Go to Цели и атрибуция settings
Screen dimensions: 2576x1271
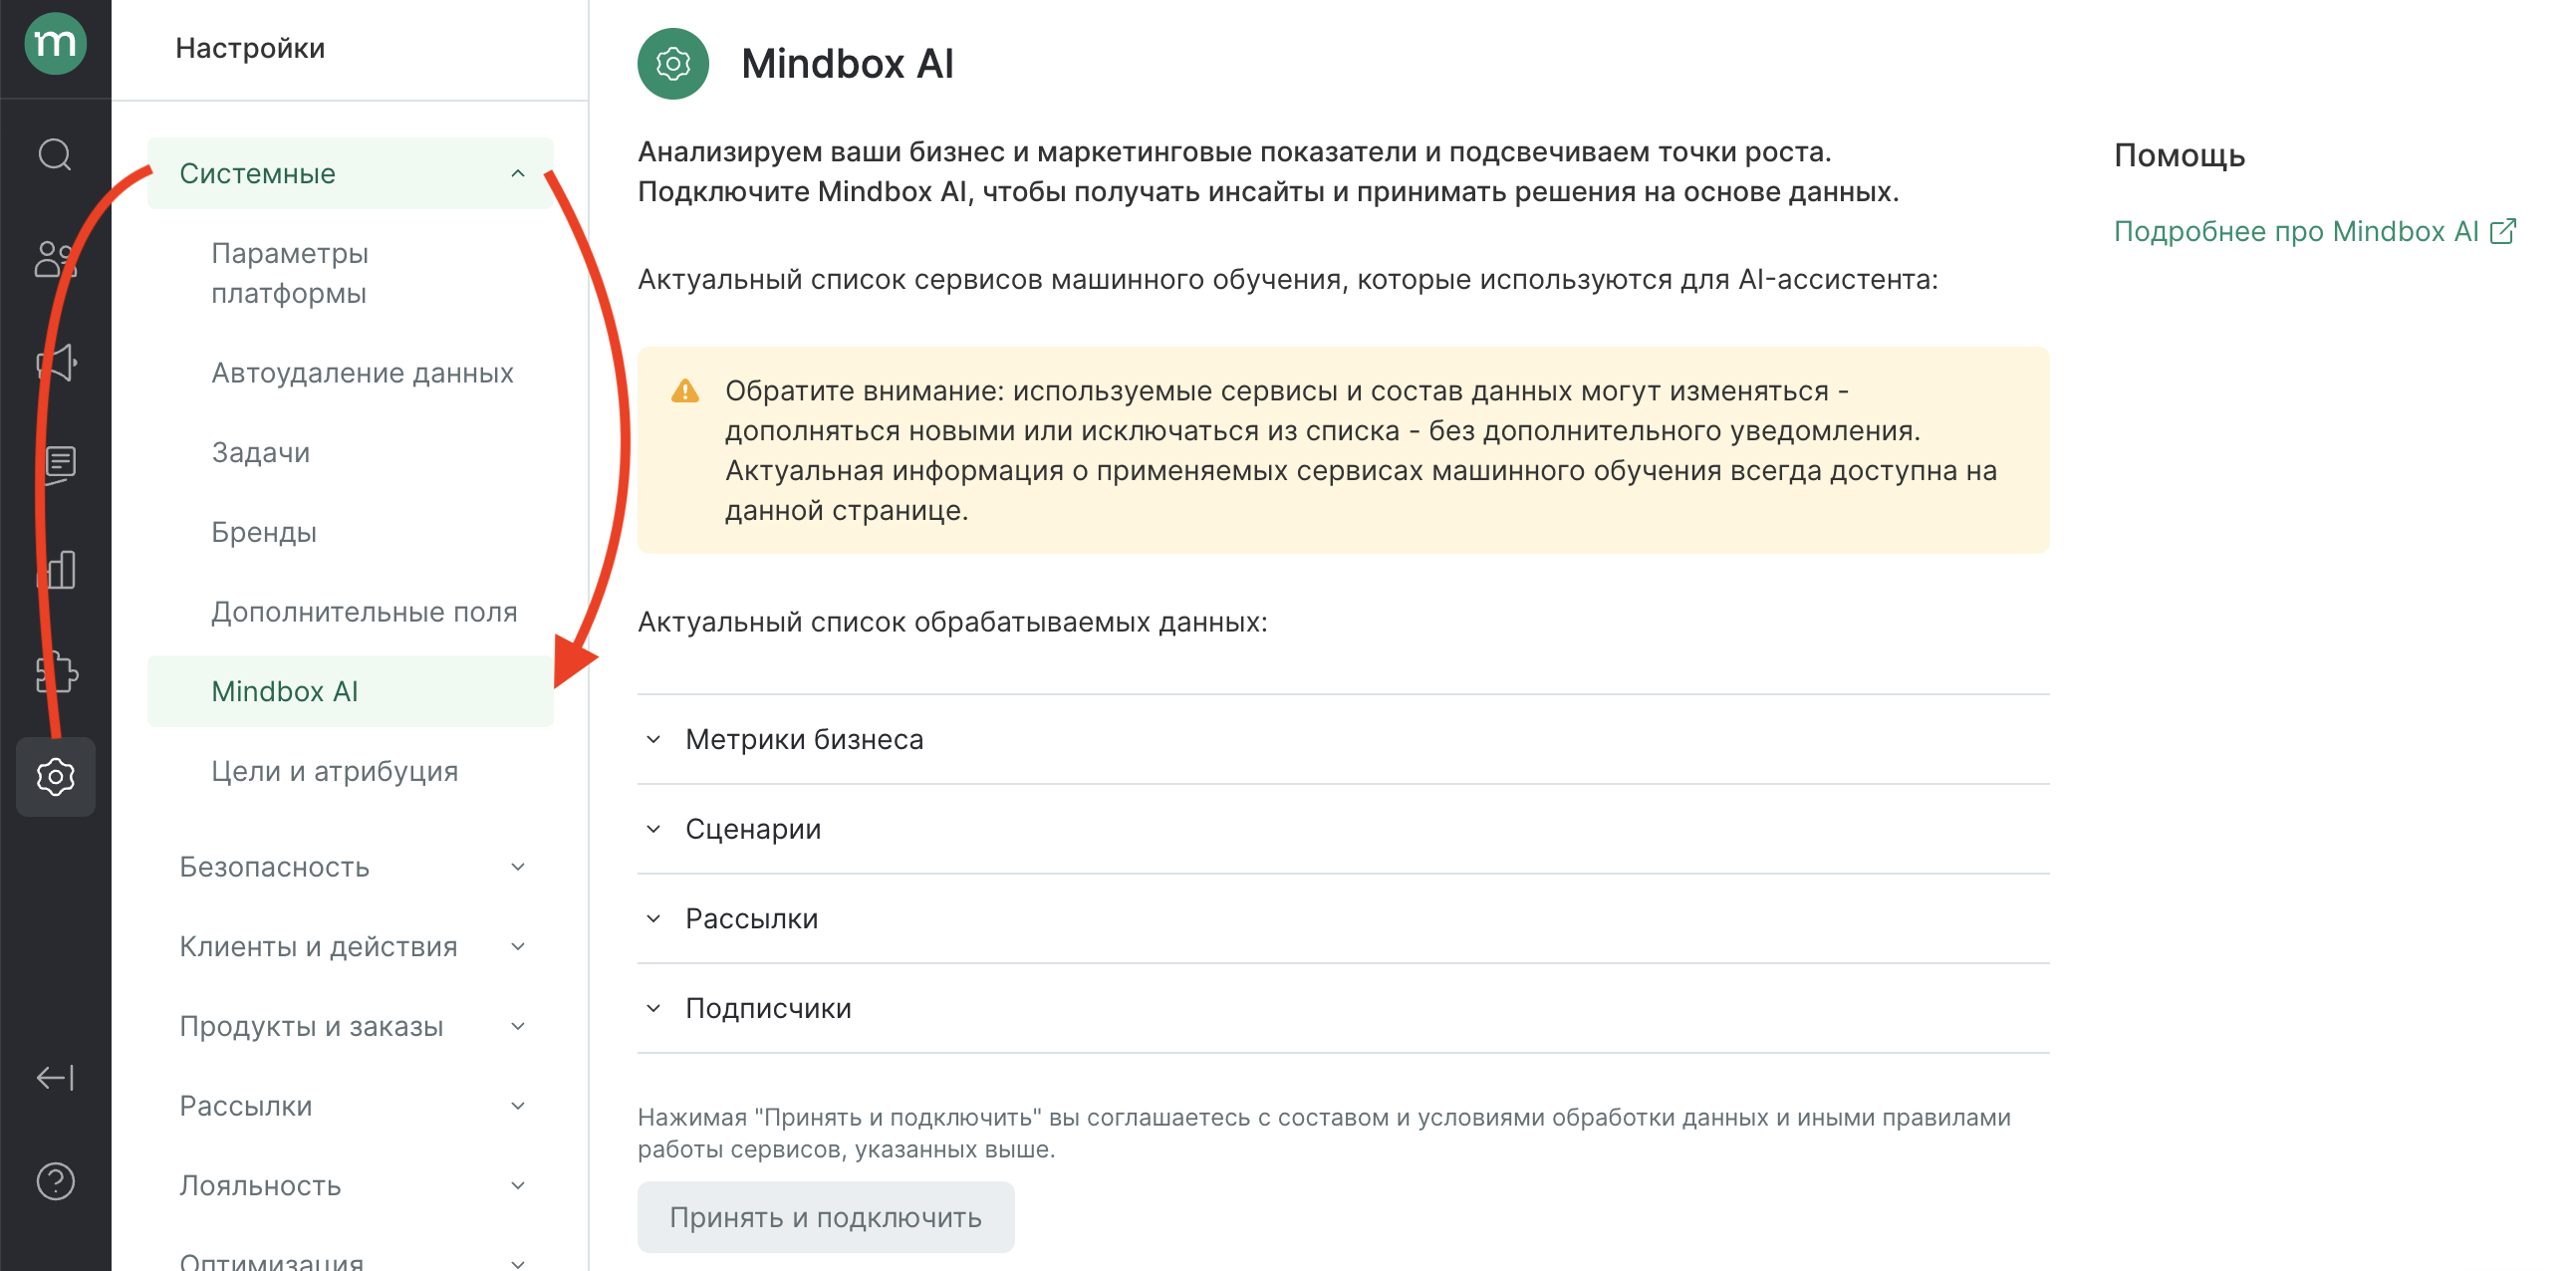coord(335,771)
